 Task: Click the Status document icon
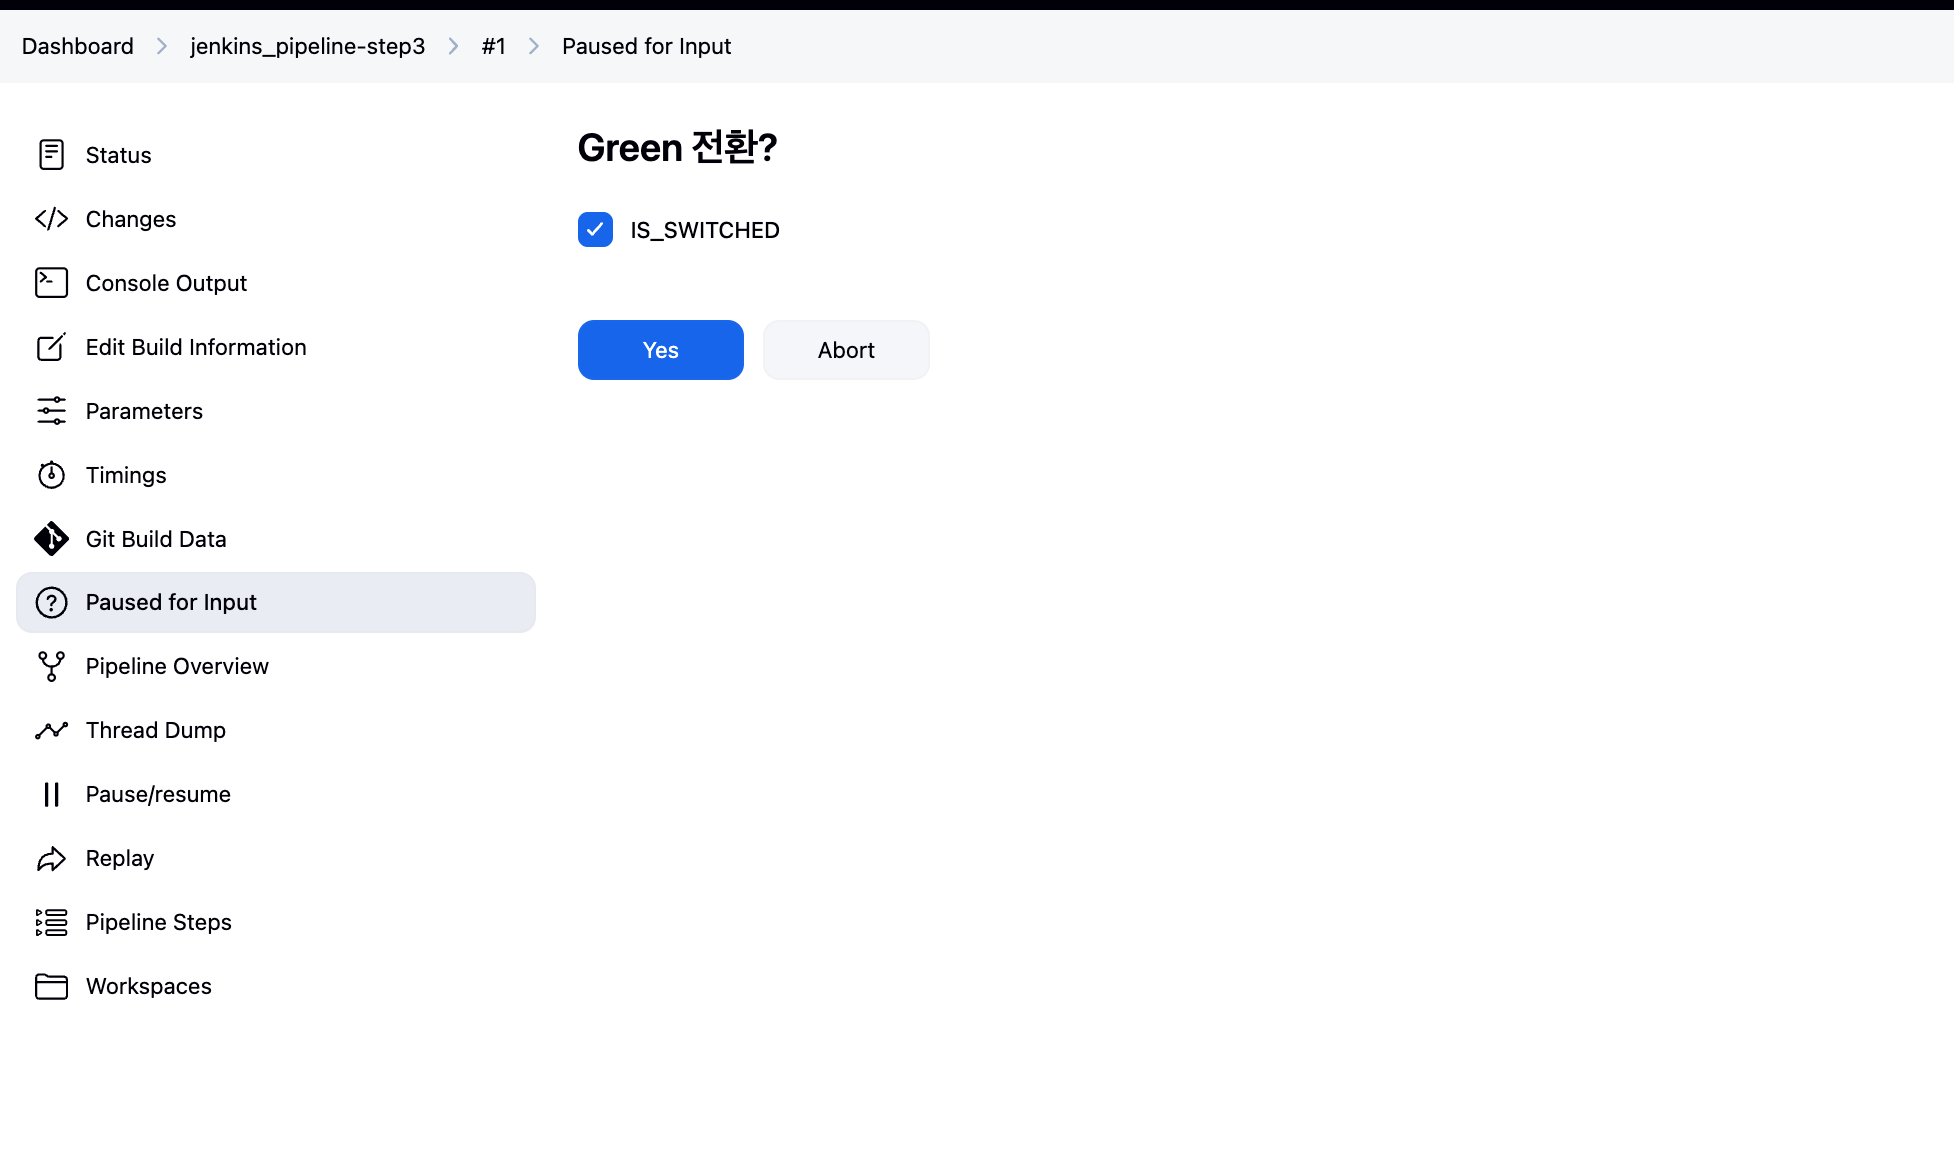point(51,155)
